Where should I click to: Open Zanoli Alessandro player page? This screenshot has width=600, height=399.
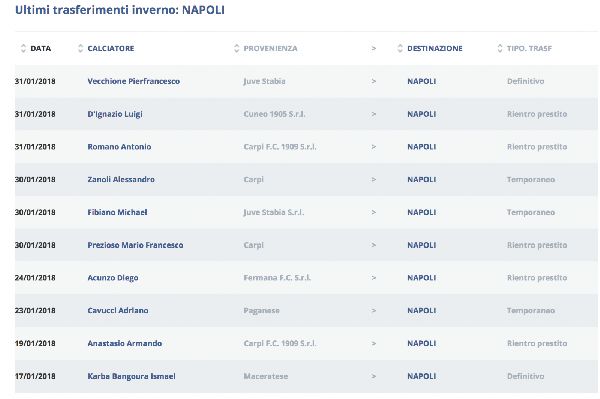(121, 179)
